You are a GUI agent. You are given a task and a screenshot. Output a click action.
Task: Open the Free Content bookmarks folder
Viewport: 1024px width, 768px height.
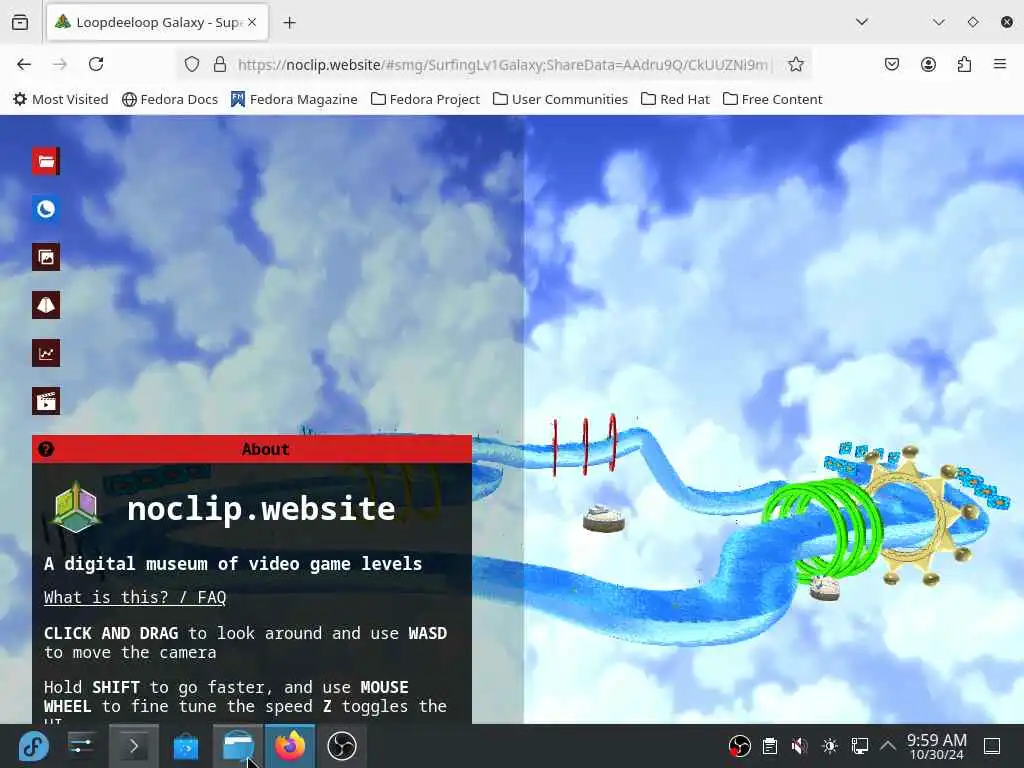773,99
